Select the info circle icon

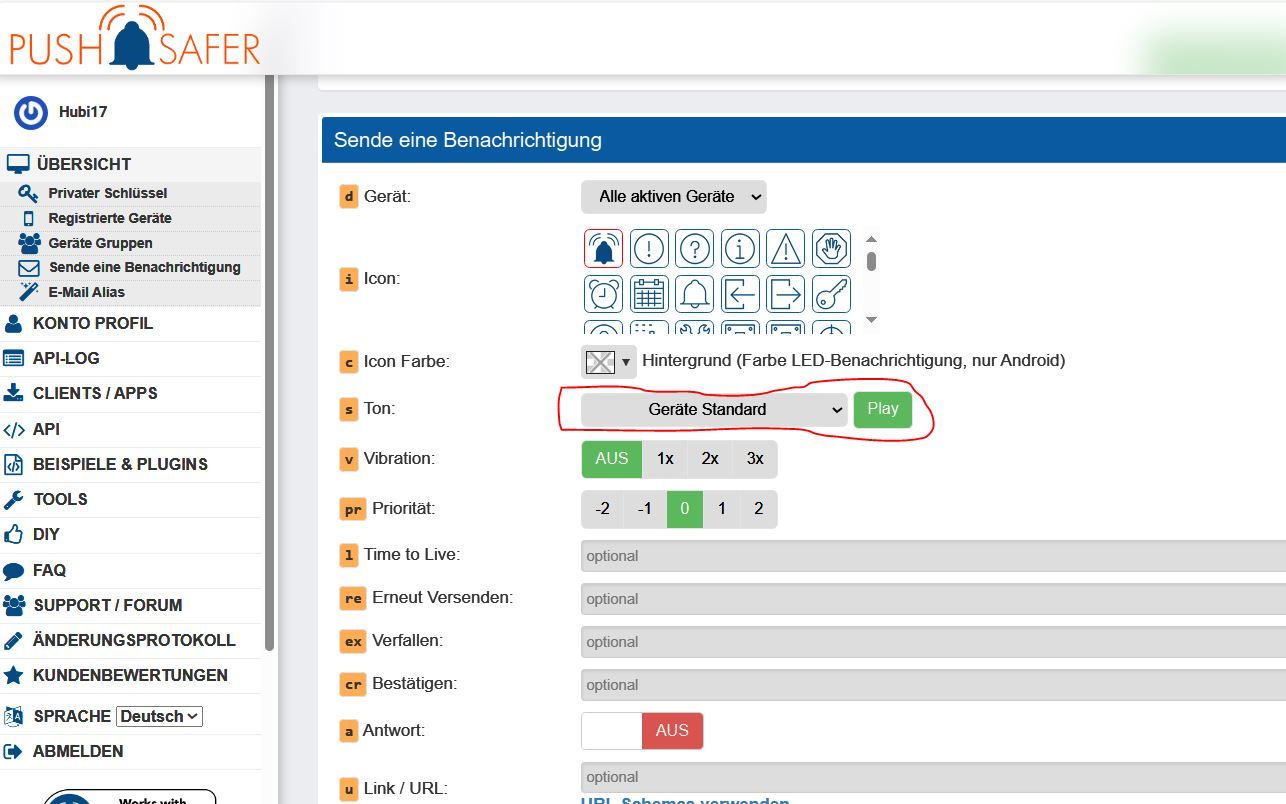pyautogui.click(x=740, y=248)
